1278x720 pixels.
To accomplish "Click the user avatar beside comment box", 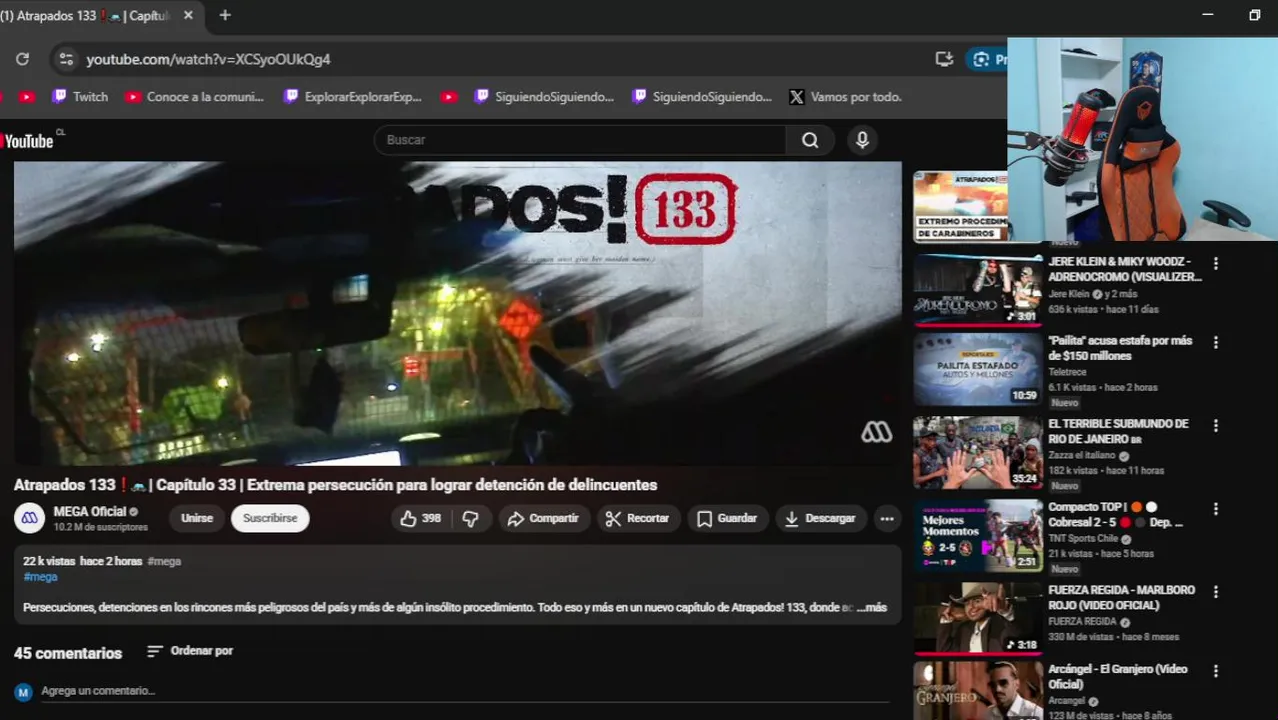I will coord(24,692).
